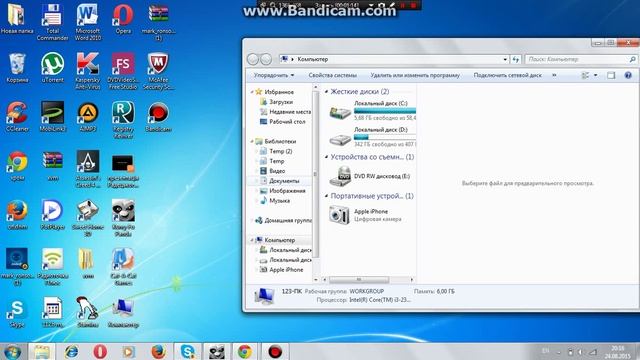Select Видео library in navigation pane
This screenshot has width=640, height=360.
tap(272, 171)
